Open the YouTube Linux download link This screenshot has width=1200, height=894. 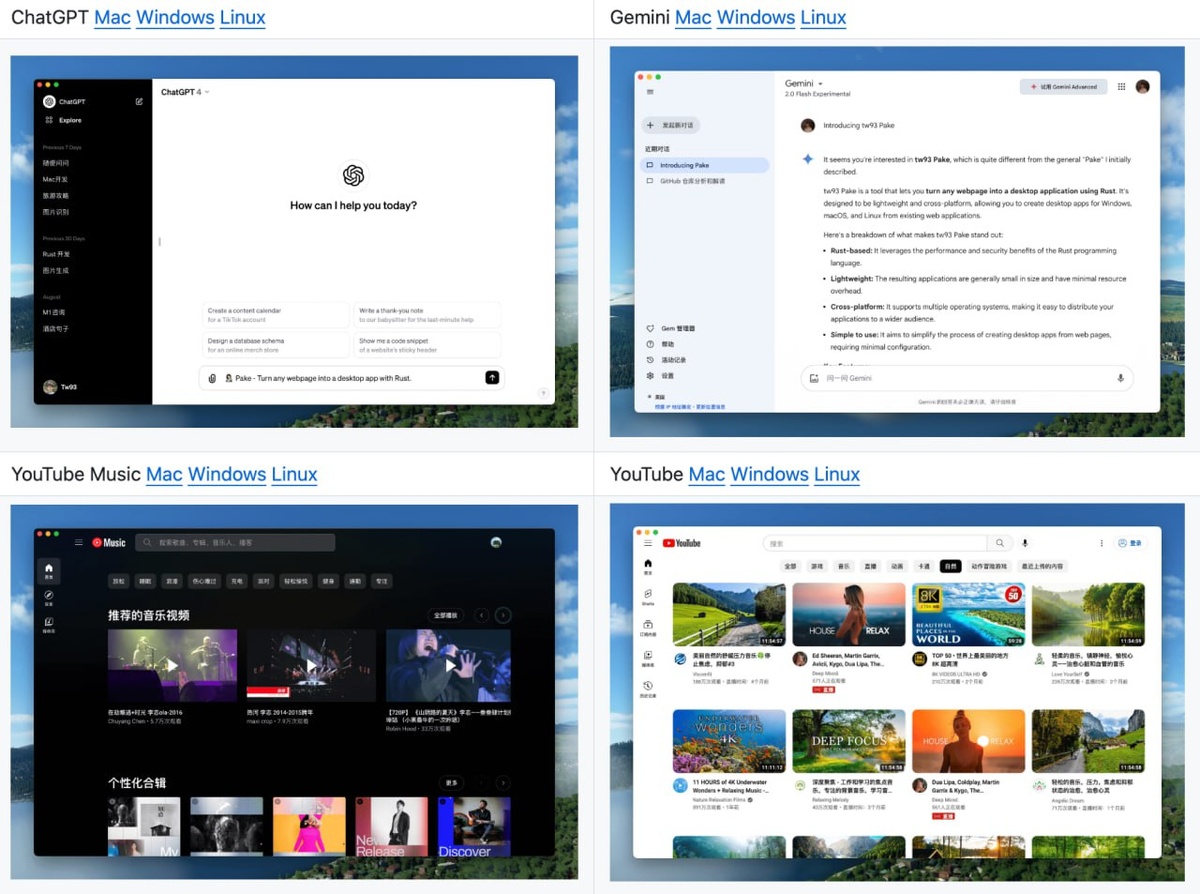tap(838, 474)
